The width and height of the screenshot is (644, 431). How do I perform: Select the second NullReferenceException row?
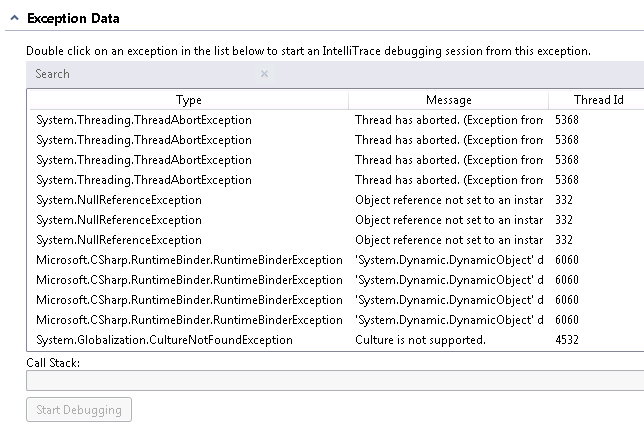pyautogui.click(x=118, y=220)
